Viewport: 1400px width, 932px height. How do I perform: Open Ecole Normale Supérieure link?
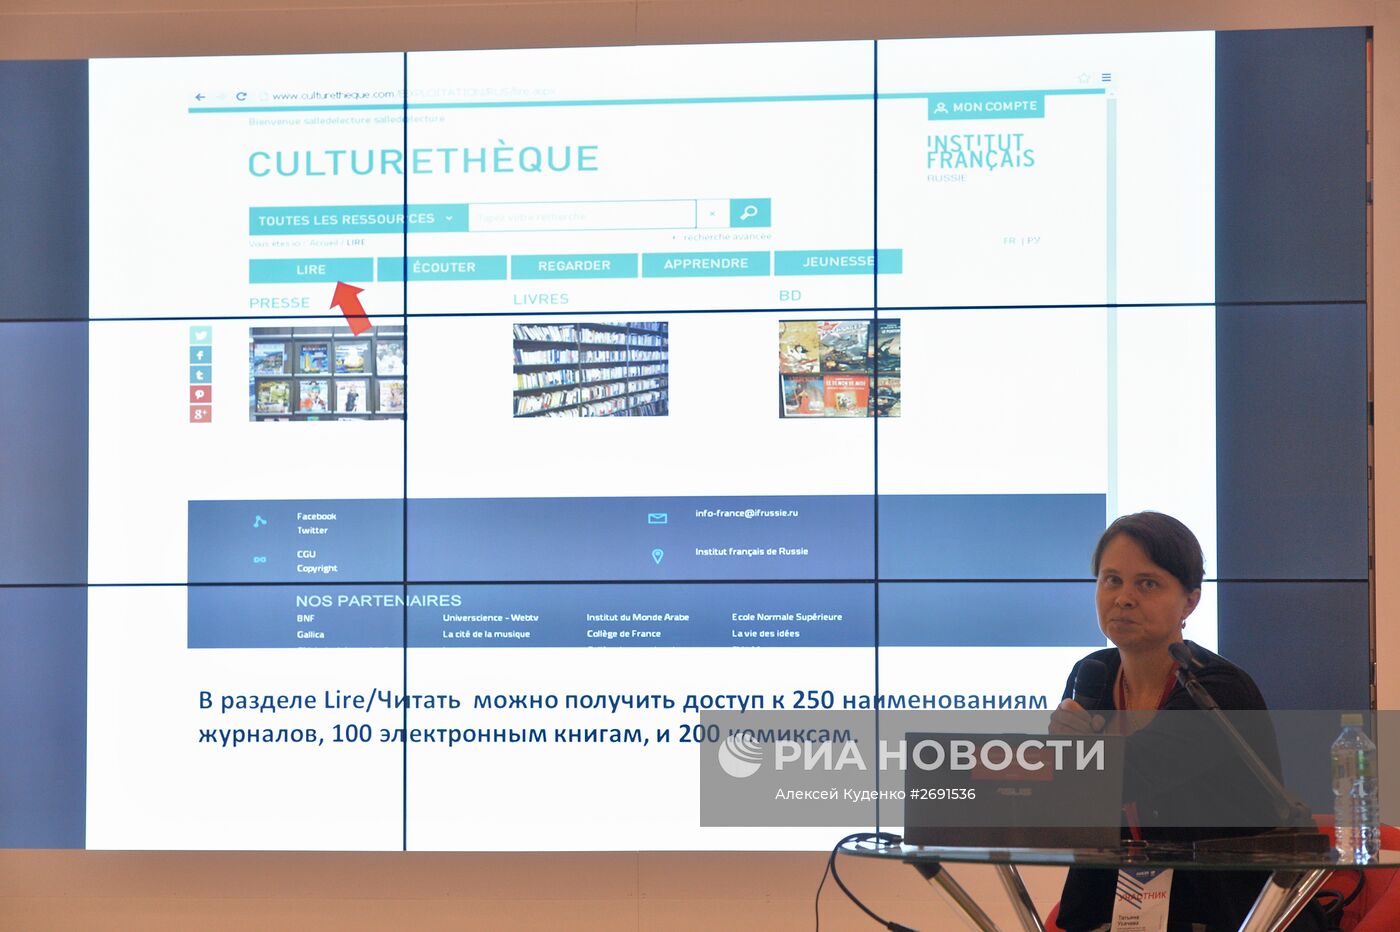coord(787,617)
